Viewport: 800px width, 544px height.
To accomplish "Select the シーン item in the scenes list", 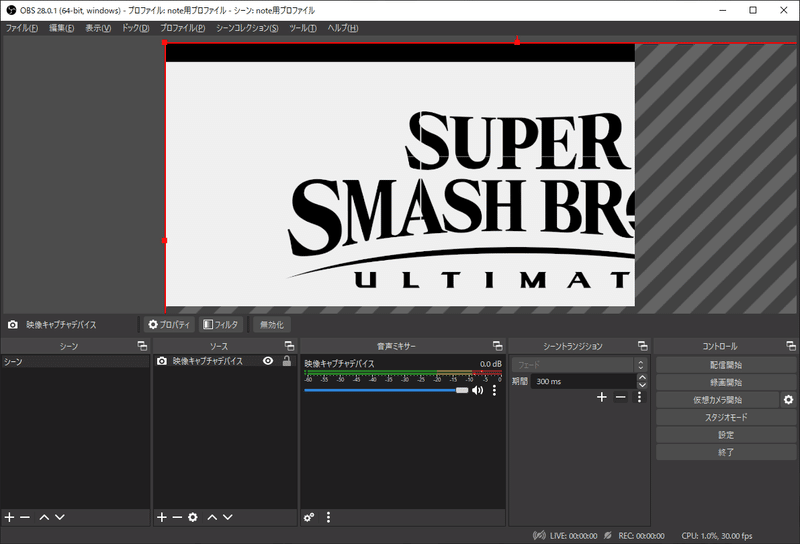I will click(x=75, y=362).
